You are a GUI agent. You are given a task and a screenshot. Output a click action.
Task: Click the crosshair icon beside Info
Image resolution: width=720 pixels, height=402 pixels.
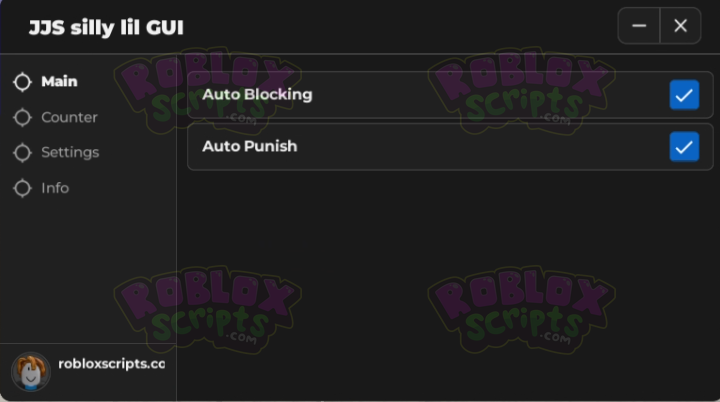[x=22, y=188]
